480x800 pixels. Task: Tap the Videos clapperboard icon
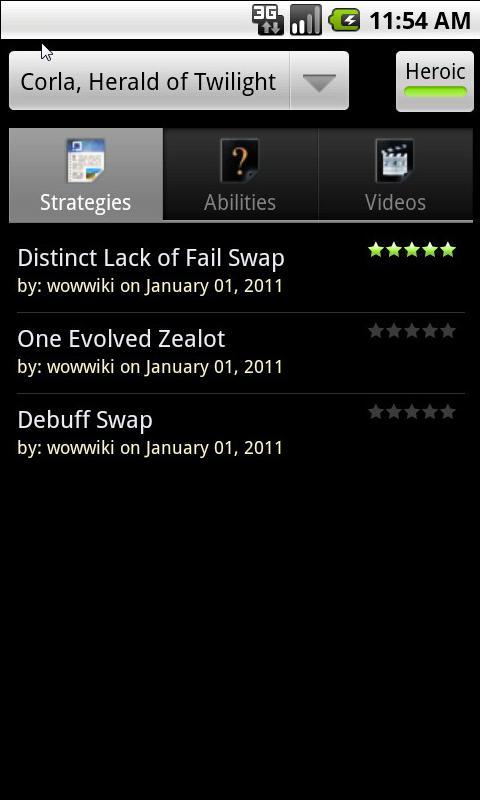[394, 160]
